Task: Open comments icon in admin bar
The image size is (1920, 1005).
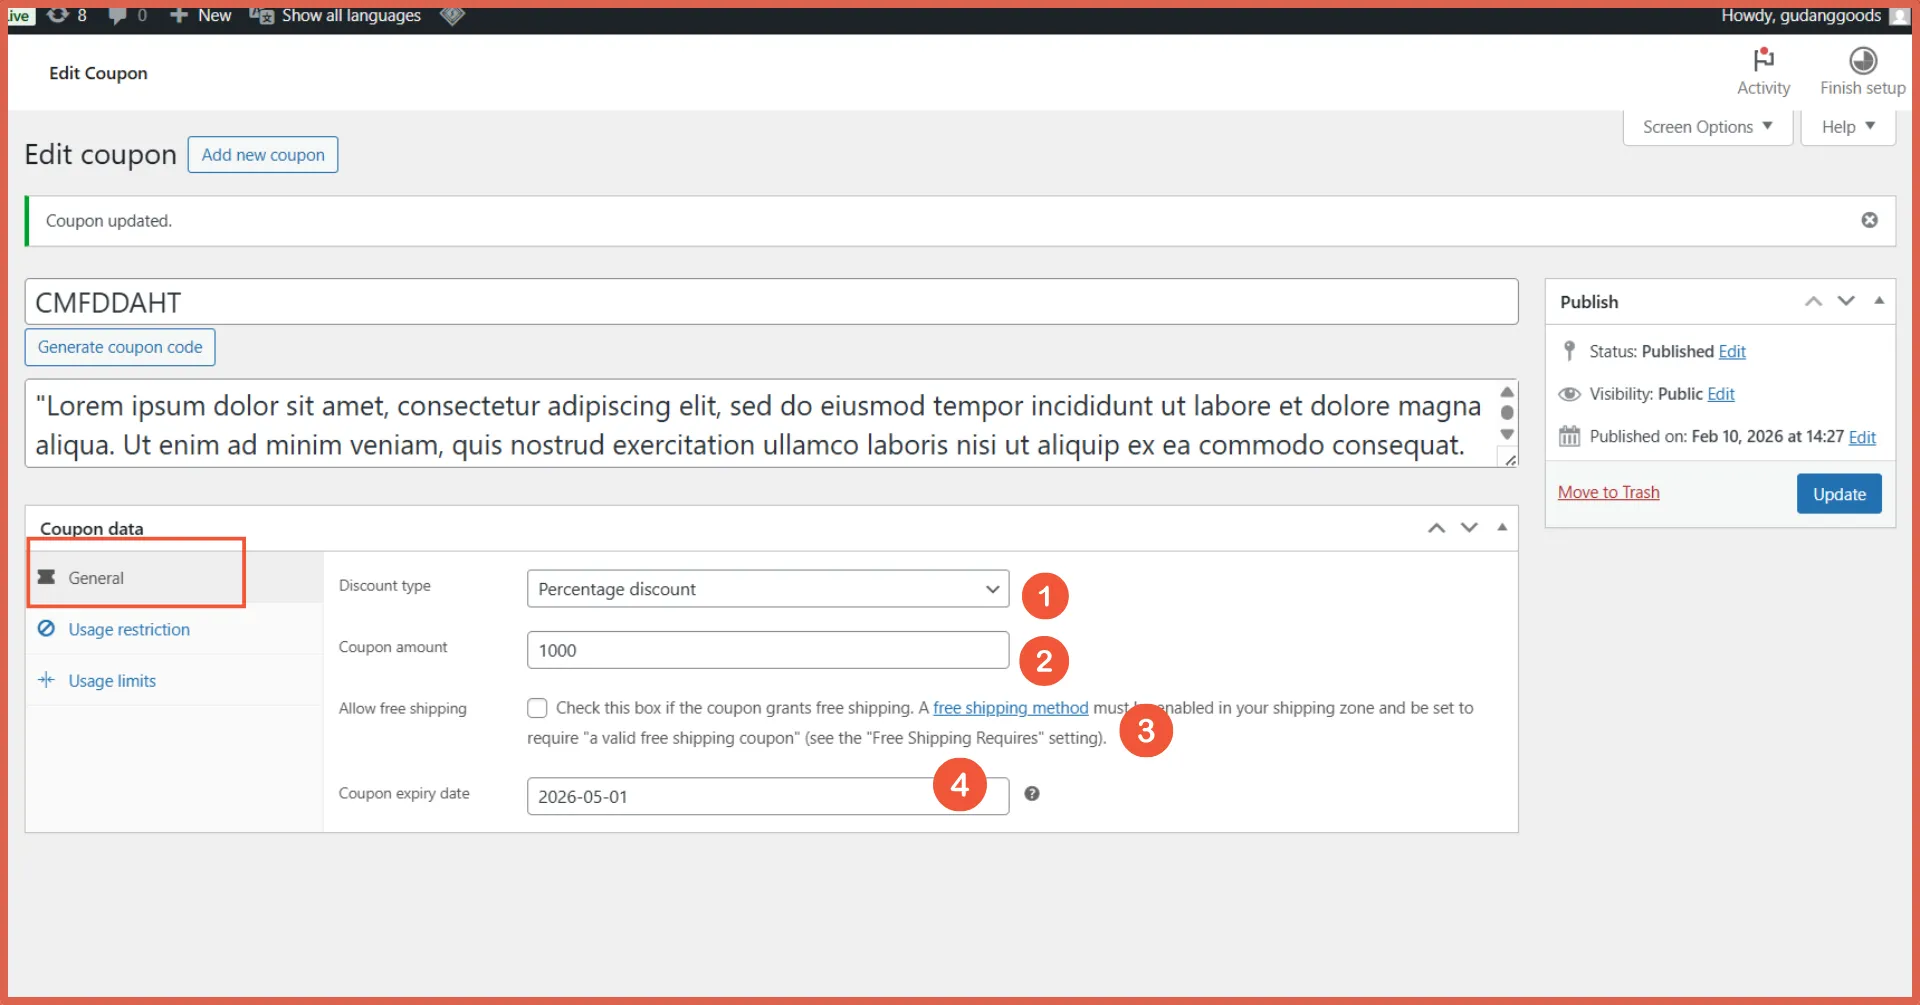Action: (118, 15)
